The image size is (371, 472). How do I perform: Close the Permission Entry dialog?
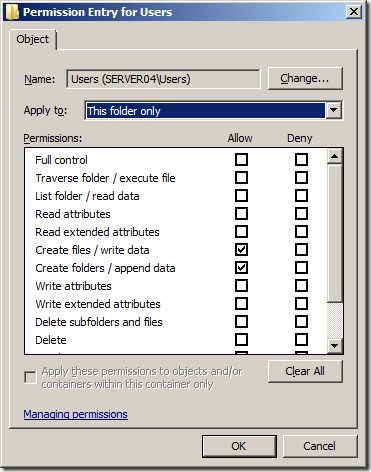click(x=353, y=12)
